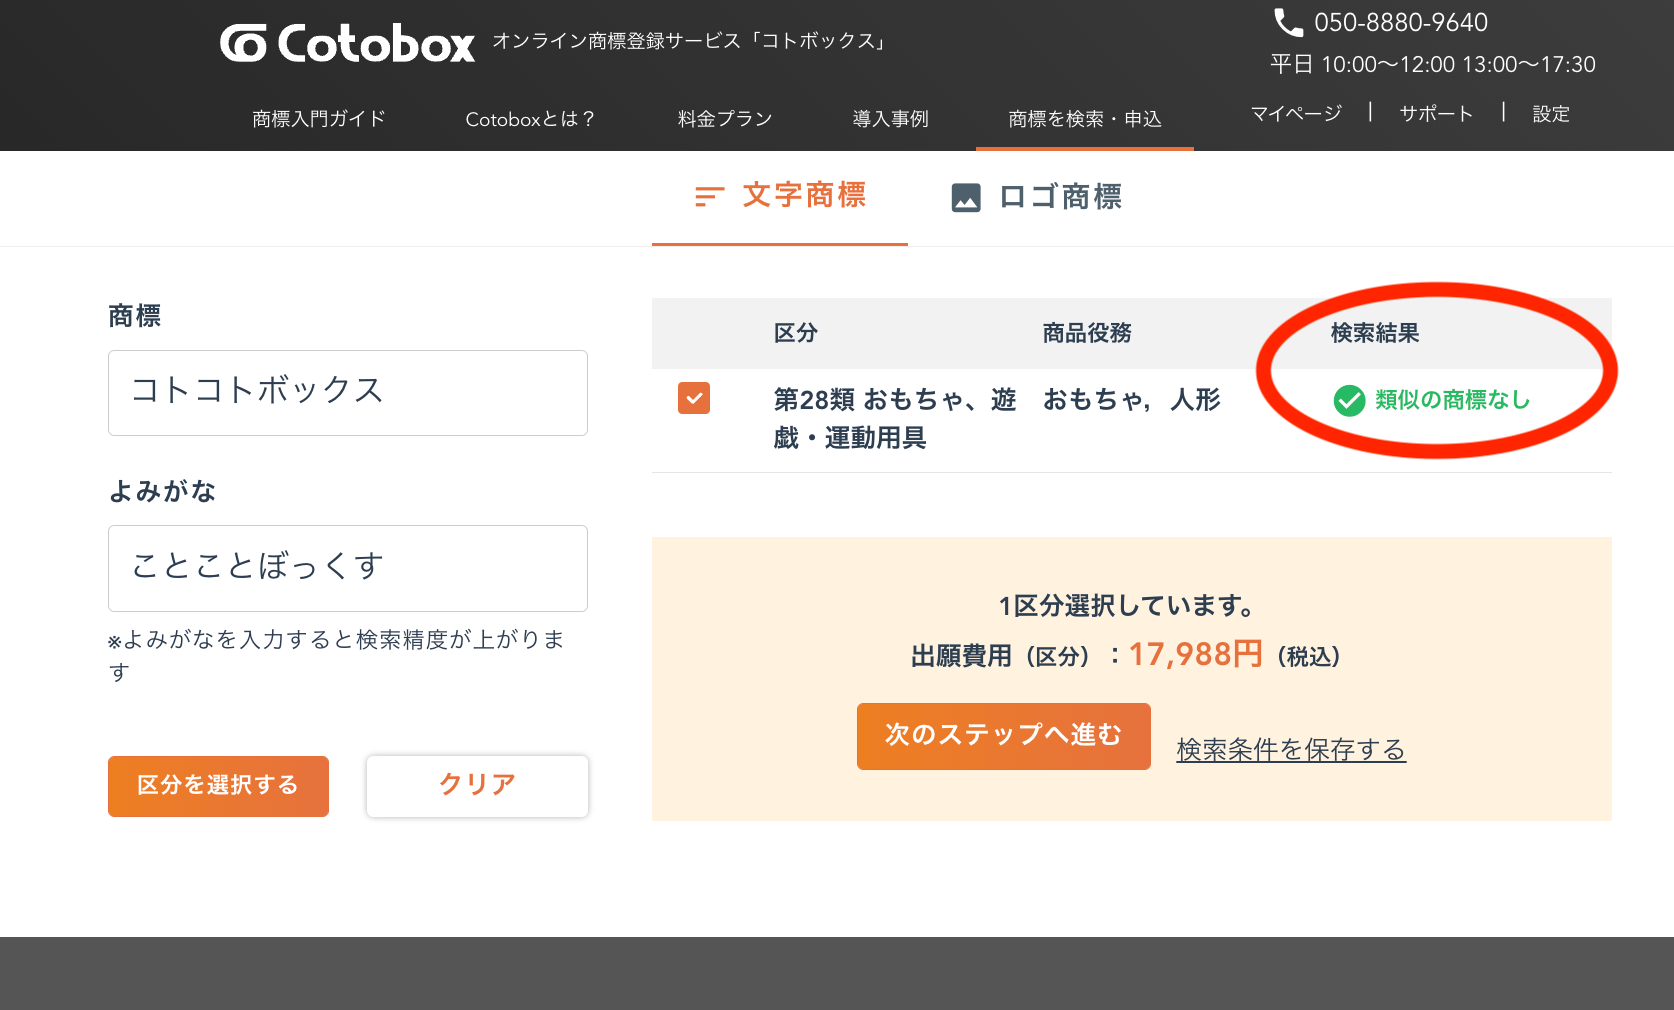1674x1010 pixels.
Task: Click the 区分を選択する button
Action: click(218, 786)
